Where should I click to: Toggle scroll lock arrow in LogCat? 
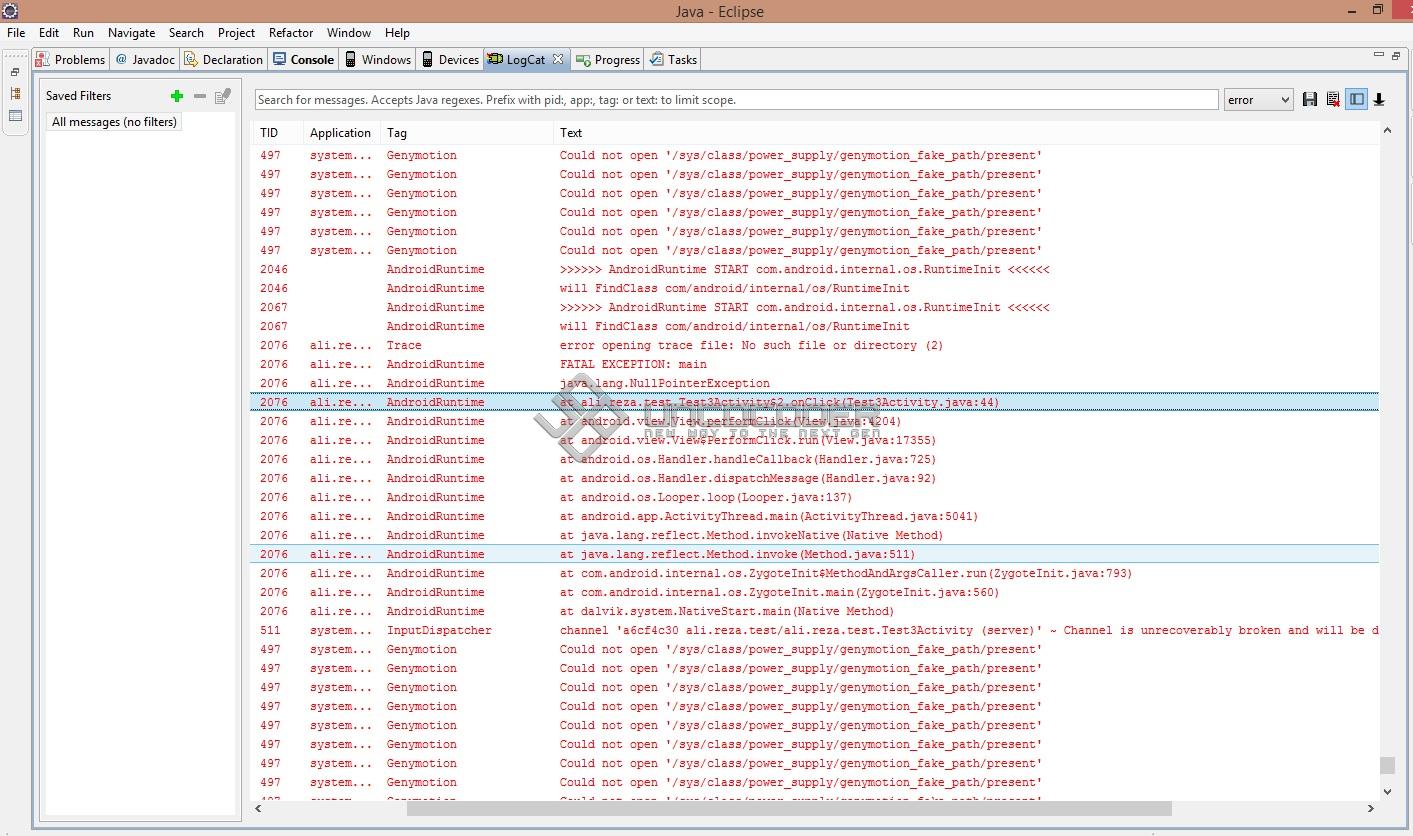click(1379, 99)
